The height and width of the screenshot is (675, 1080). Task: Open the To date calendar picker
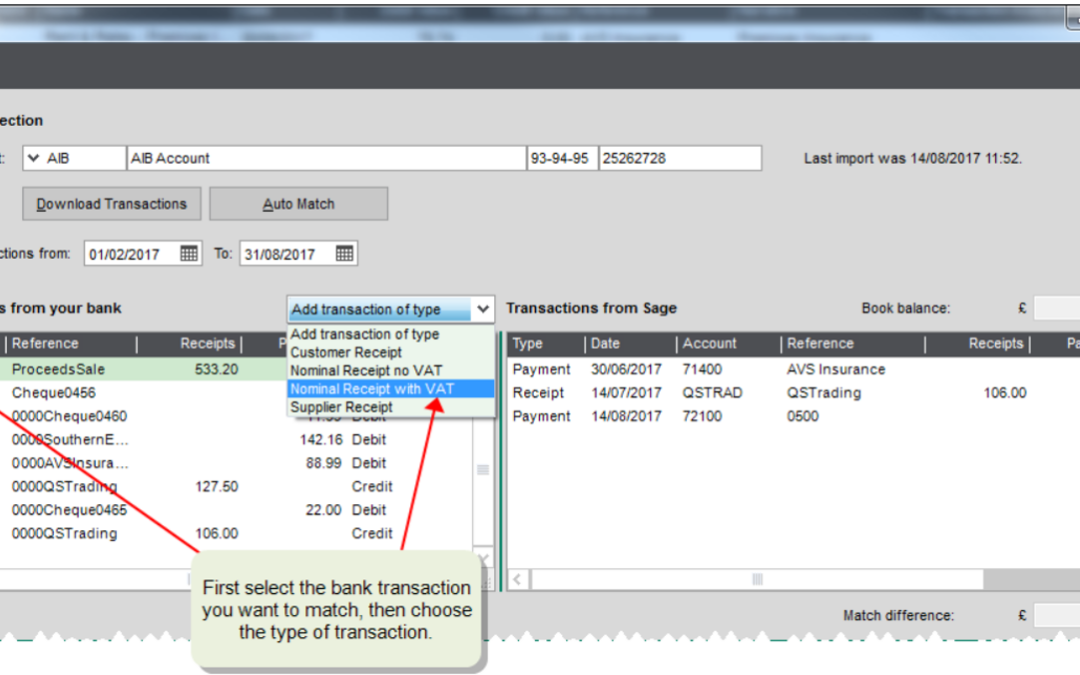pos(344,254)
